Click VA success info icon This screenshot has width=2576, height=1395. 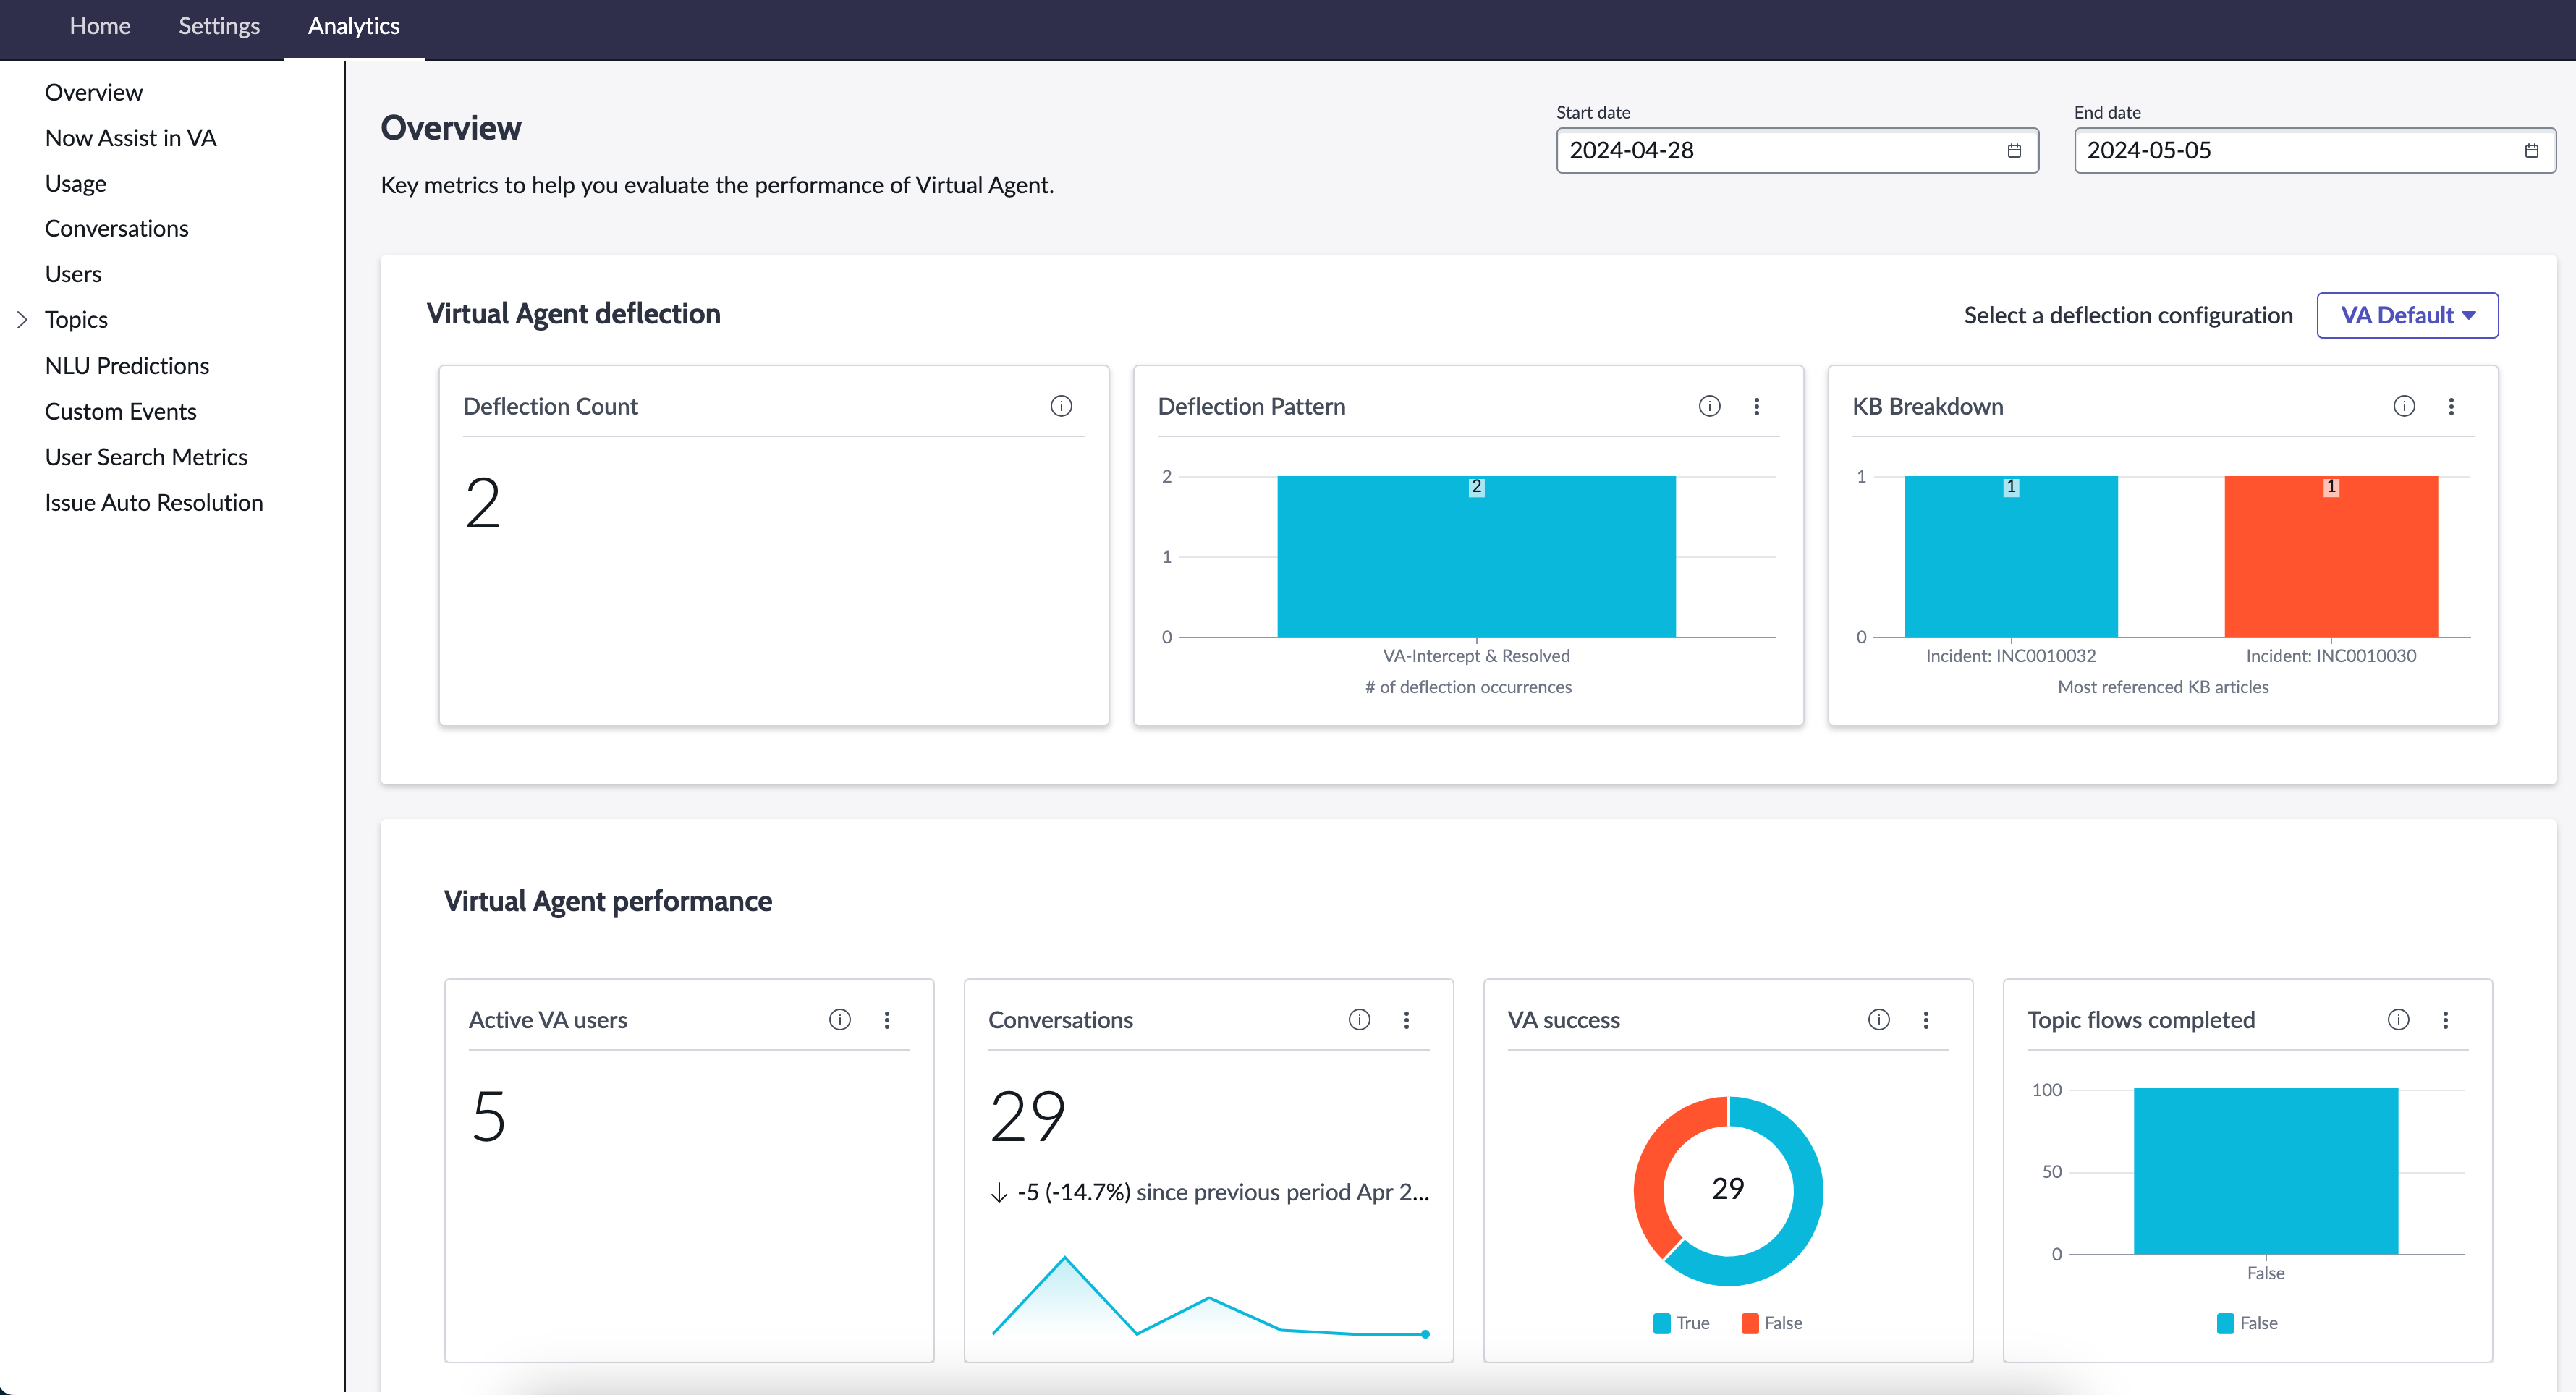pos(1879,1019)
